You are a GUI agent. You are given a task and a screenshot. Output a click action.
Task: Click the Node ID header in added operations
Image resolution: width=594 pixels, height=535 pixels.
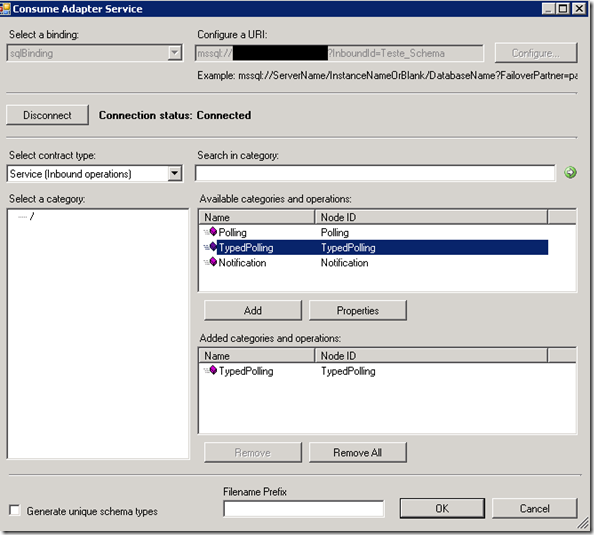431,356
